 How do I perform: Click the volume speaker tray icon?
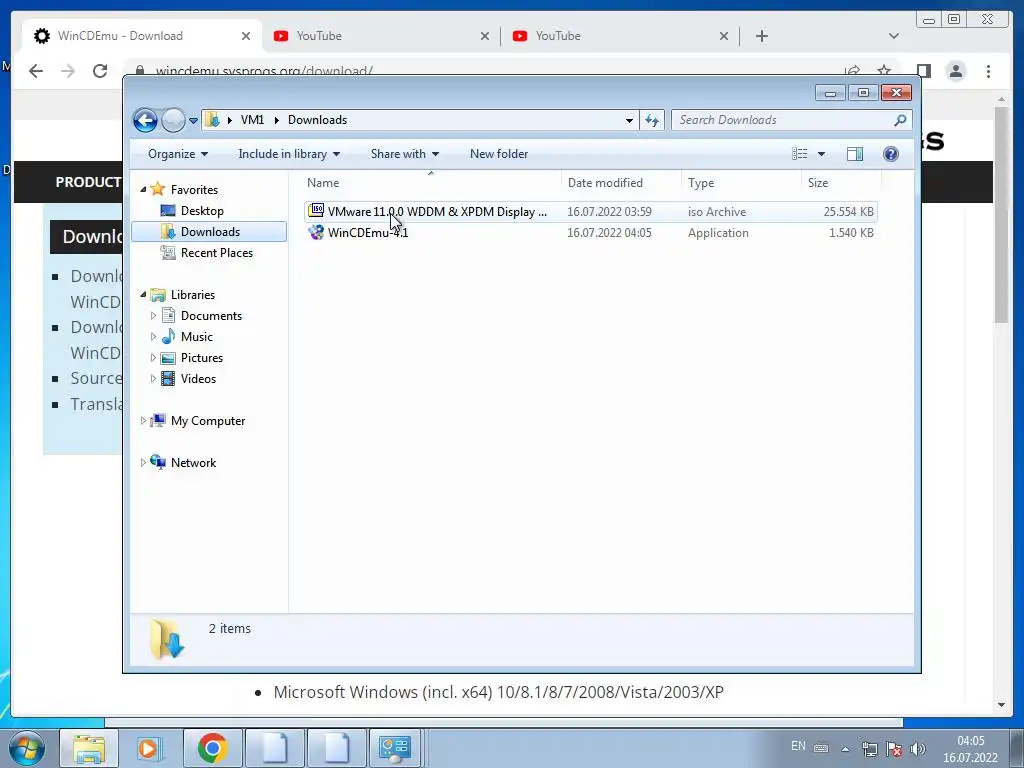918,748
